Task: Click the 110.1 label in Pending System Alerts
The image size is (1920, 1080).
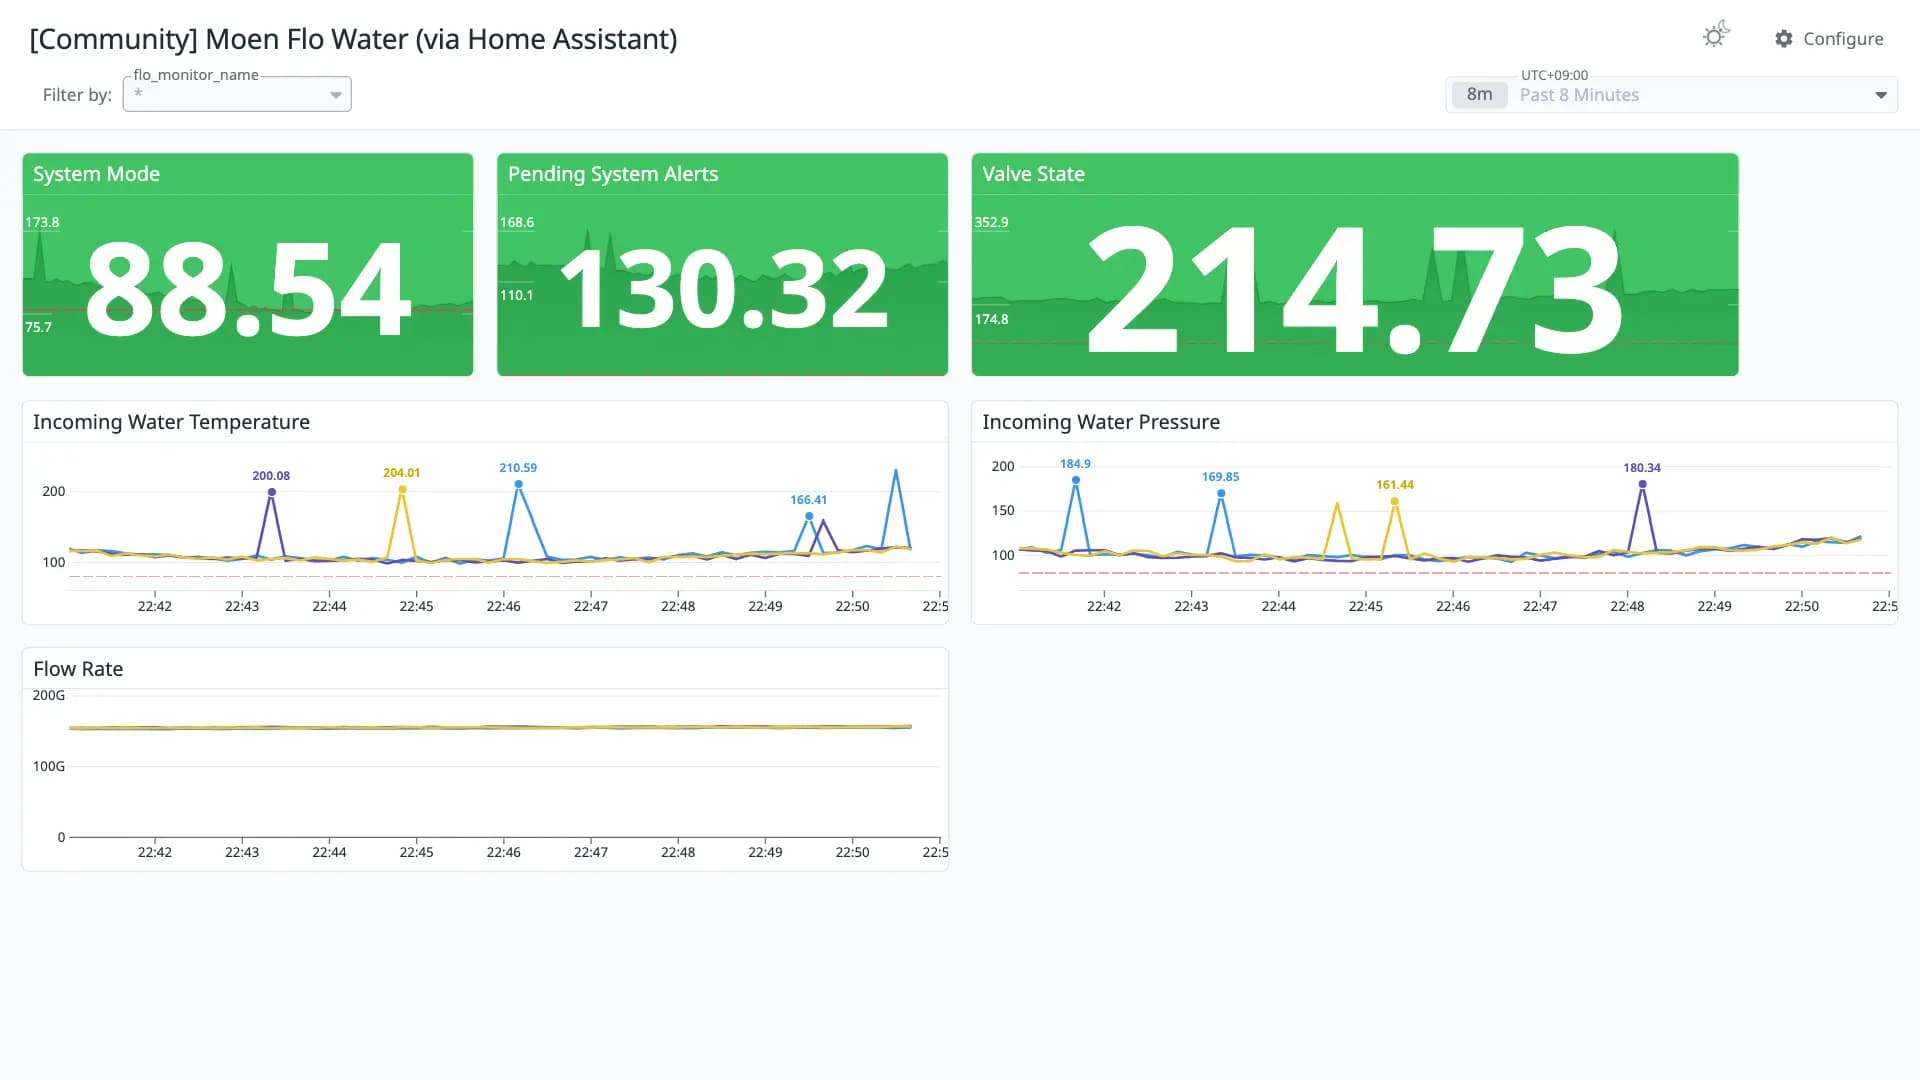Action: click(517, 295)
